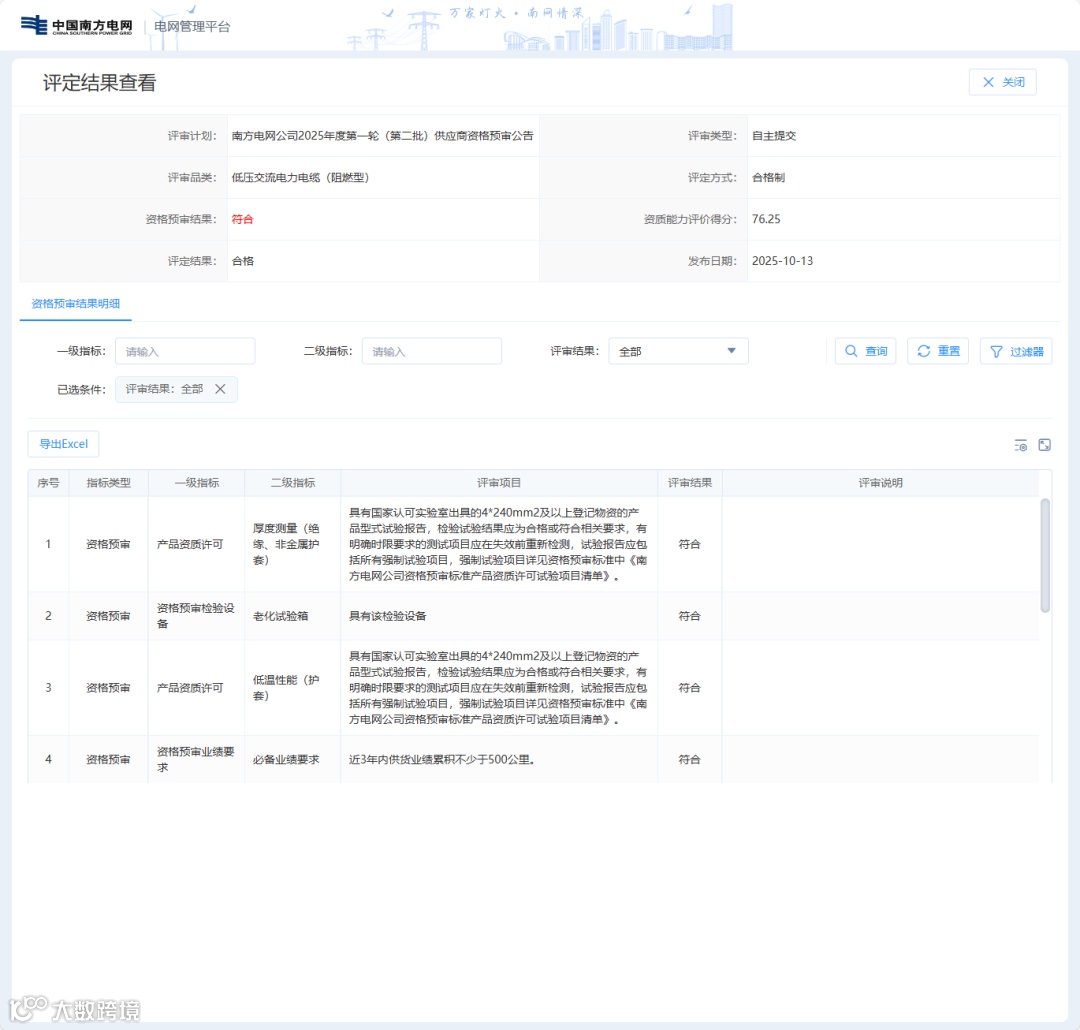The height and width of the screenshot is (1030, 1080).
Task: Click 低压交流电力电缆（阻燃型） category value
Action: click(x=300, y=178)
